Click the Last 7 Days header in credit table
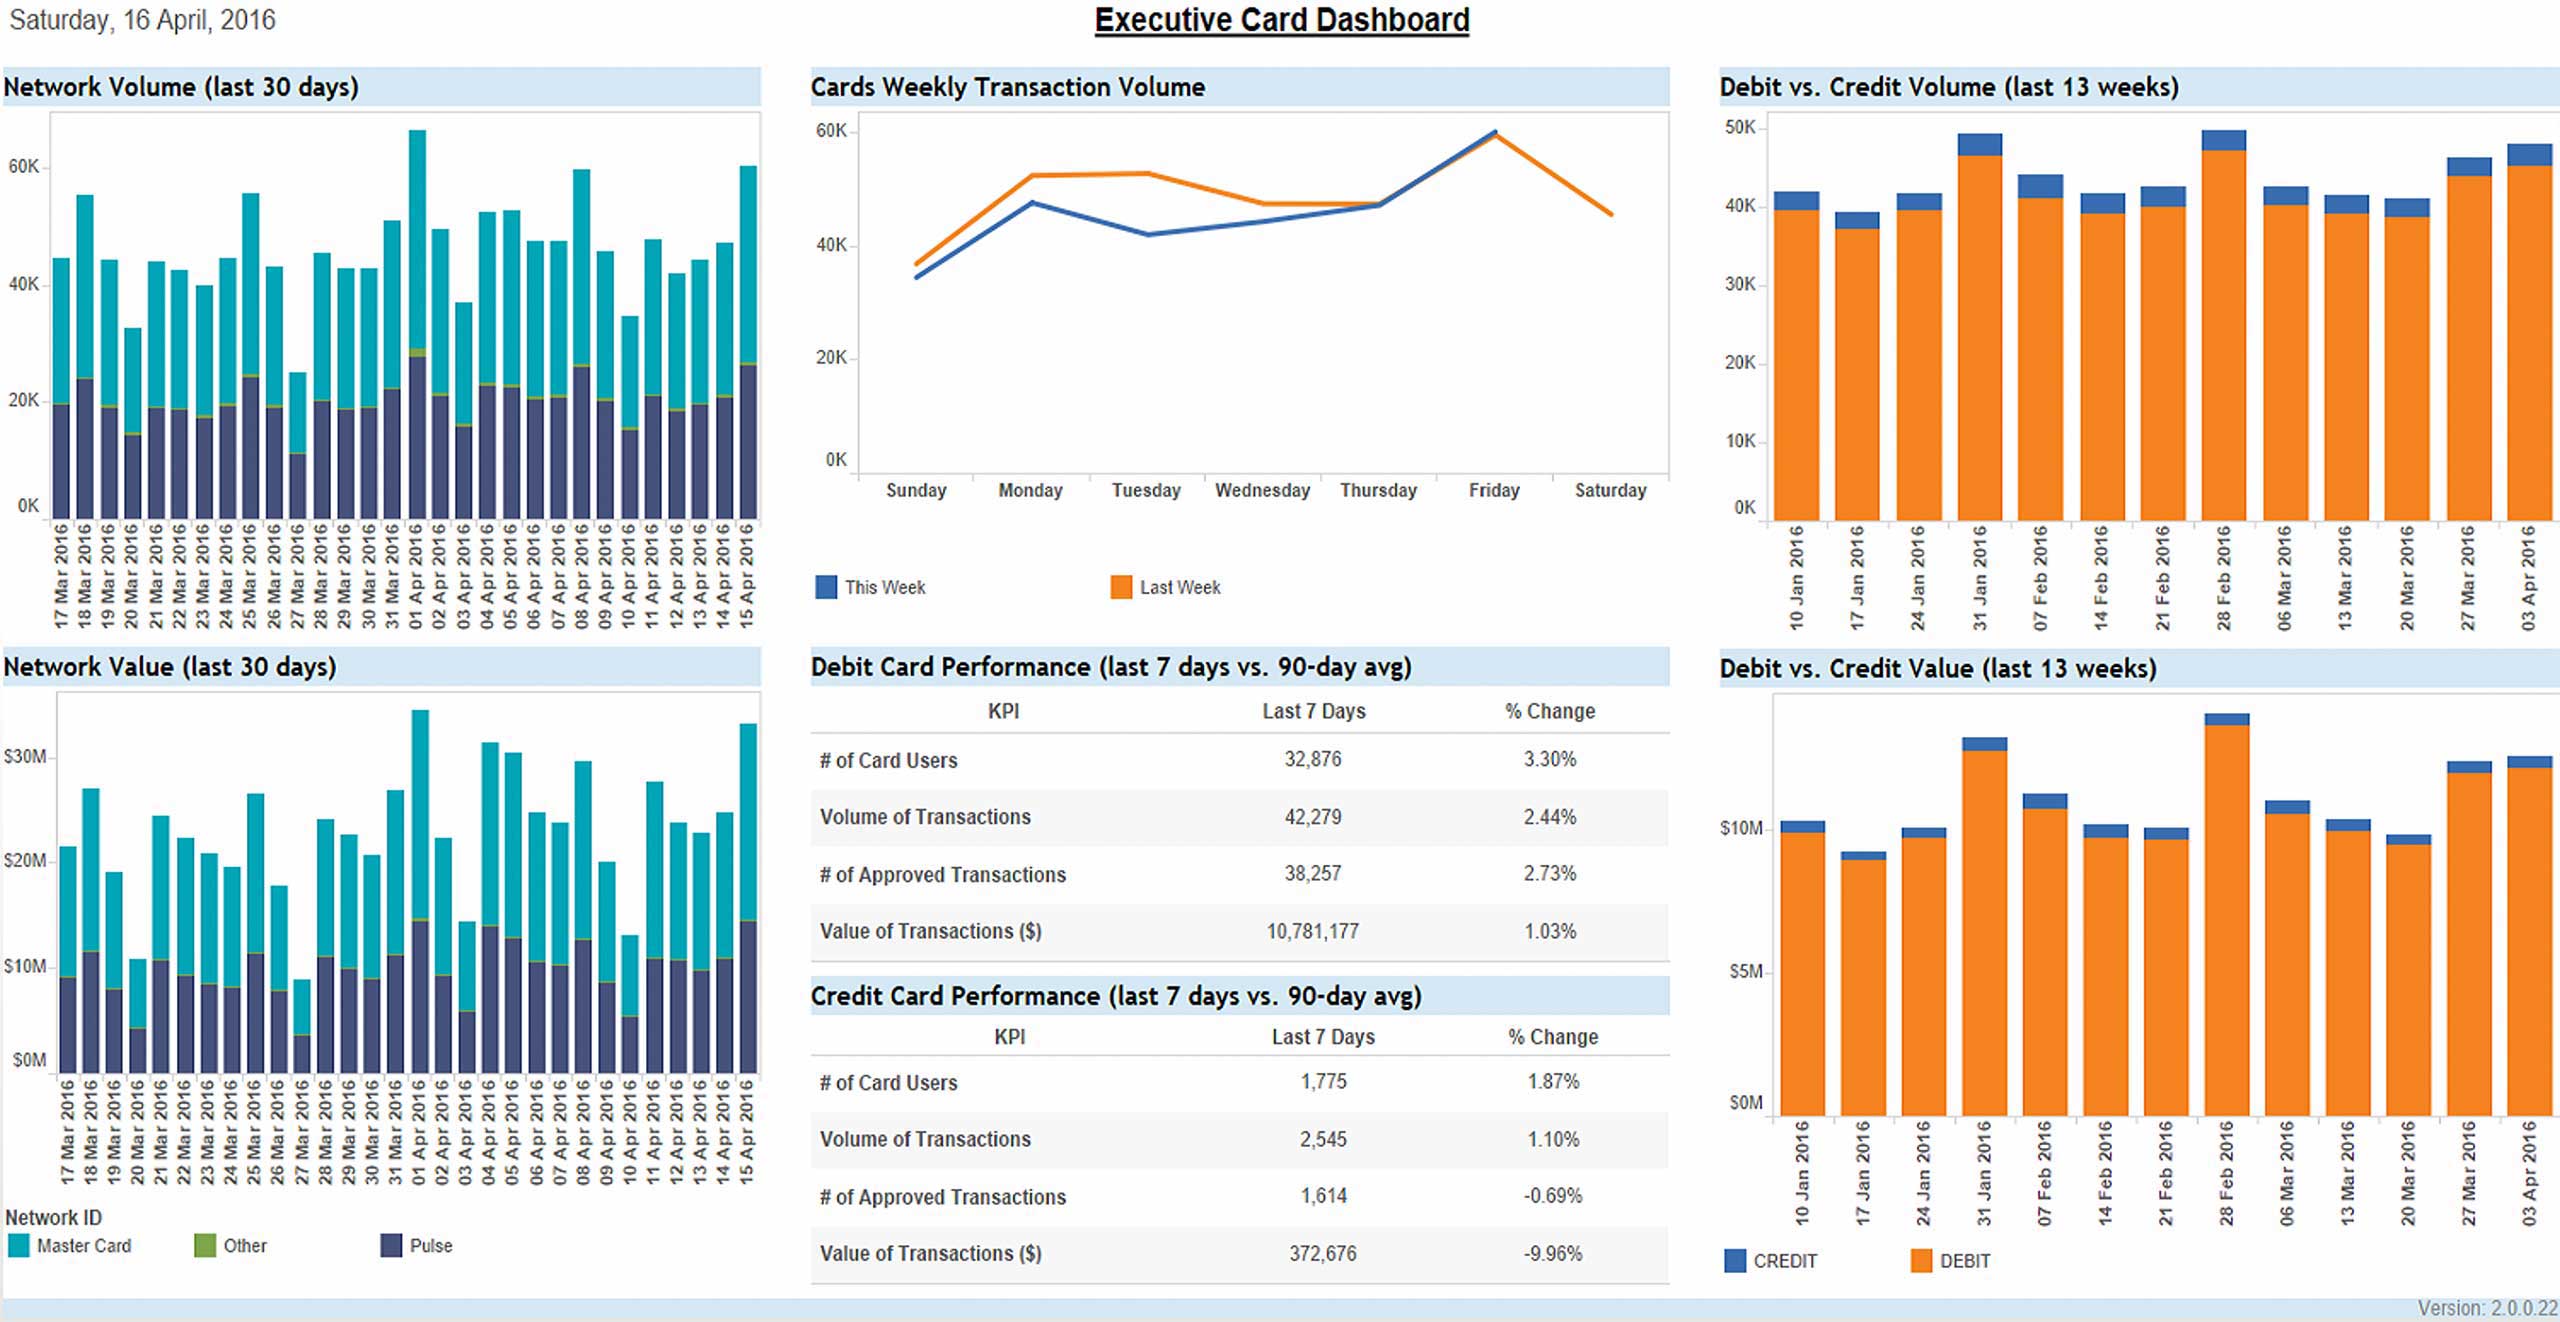The height and width of the screenshot is (1322, 2560). click(x=1322, y=1037)
